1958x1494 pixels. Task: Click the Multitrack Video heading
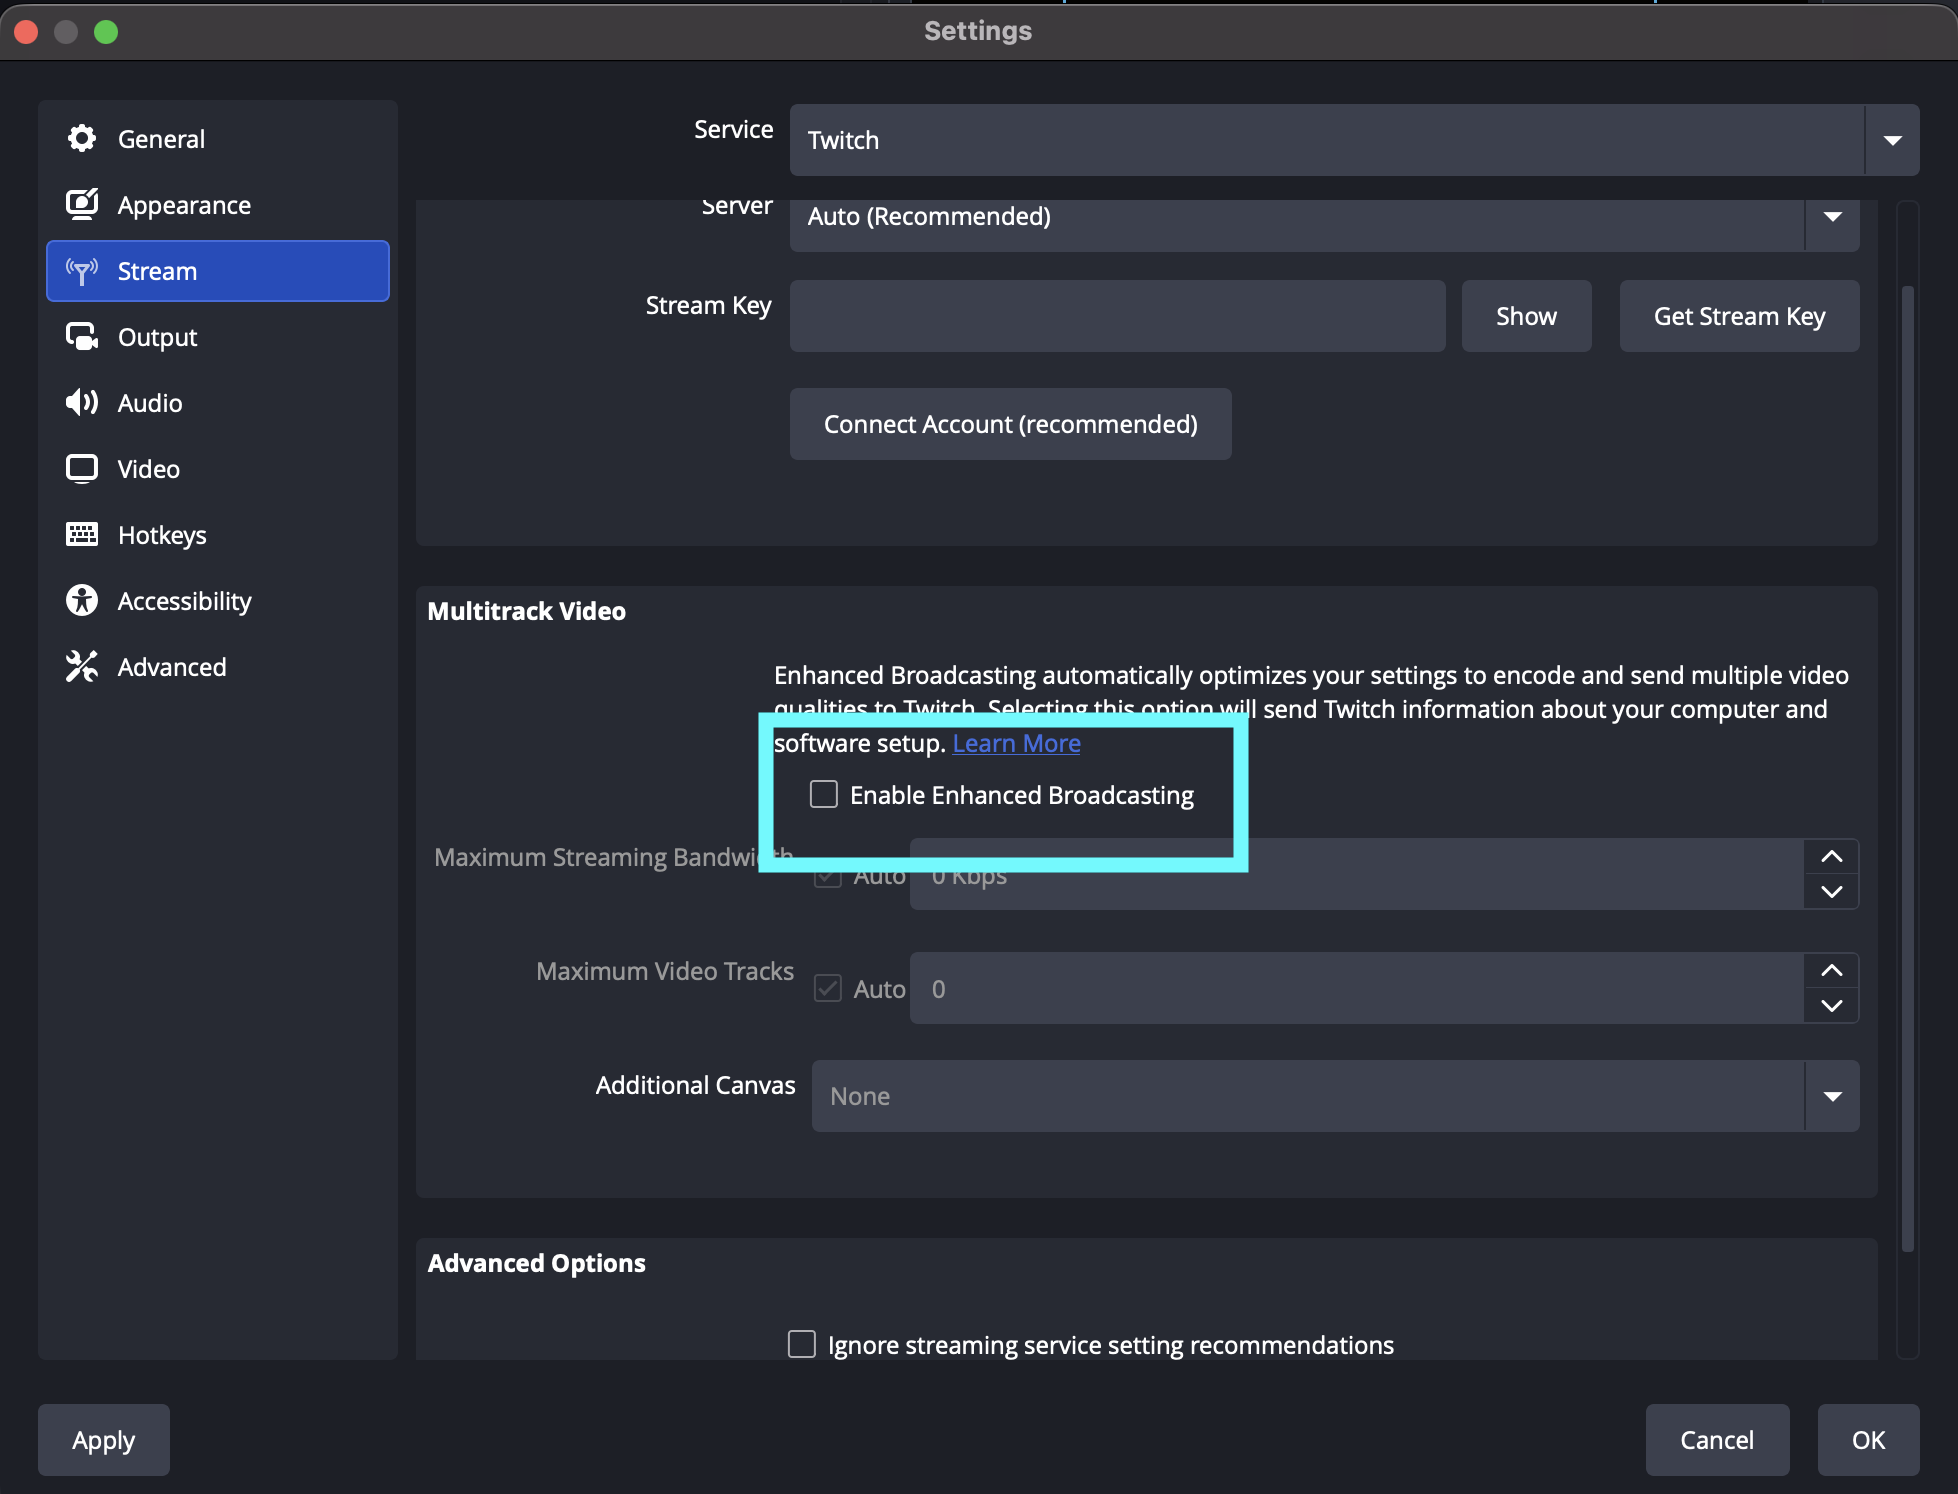tap(527, 611)
